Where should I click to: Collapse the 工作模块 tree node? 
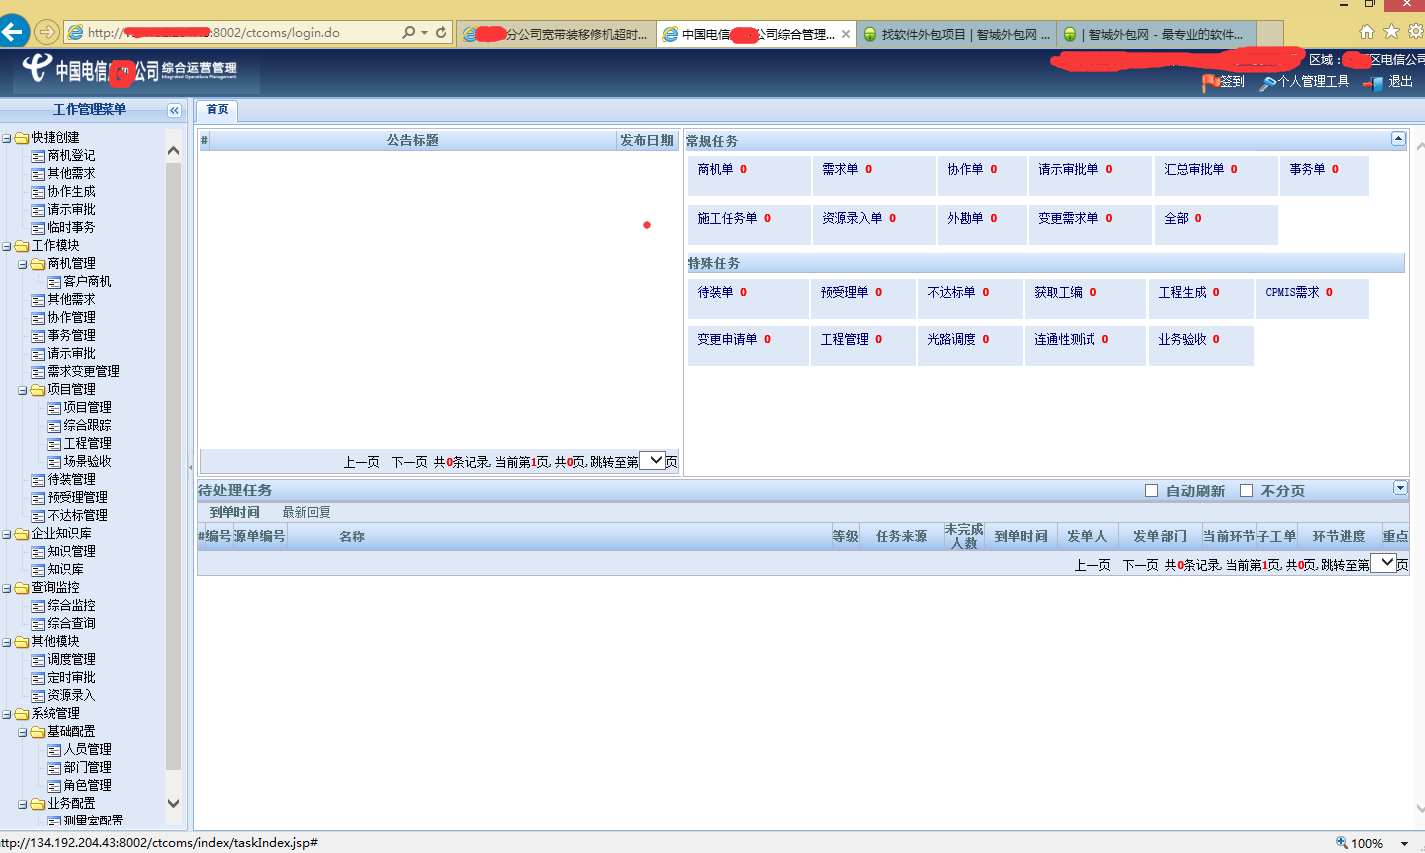(7, 246)
